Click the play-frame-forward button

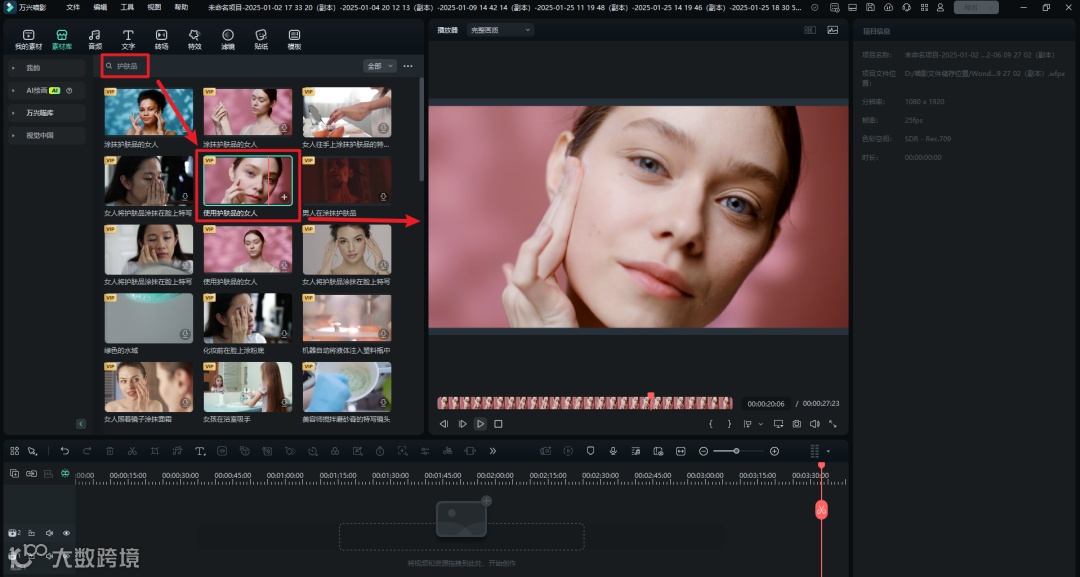(x=462, y=424)
